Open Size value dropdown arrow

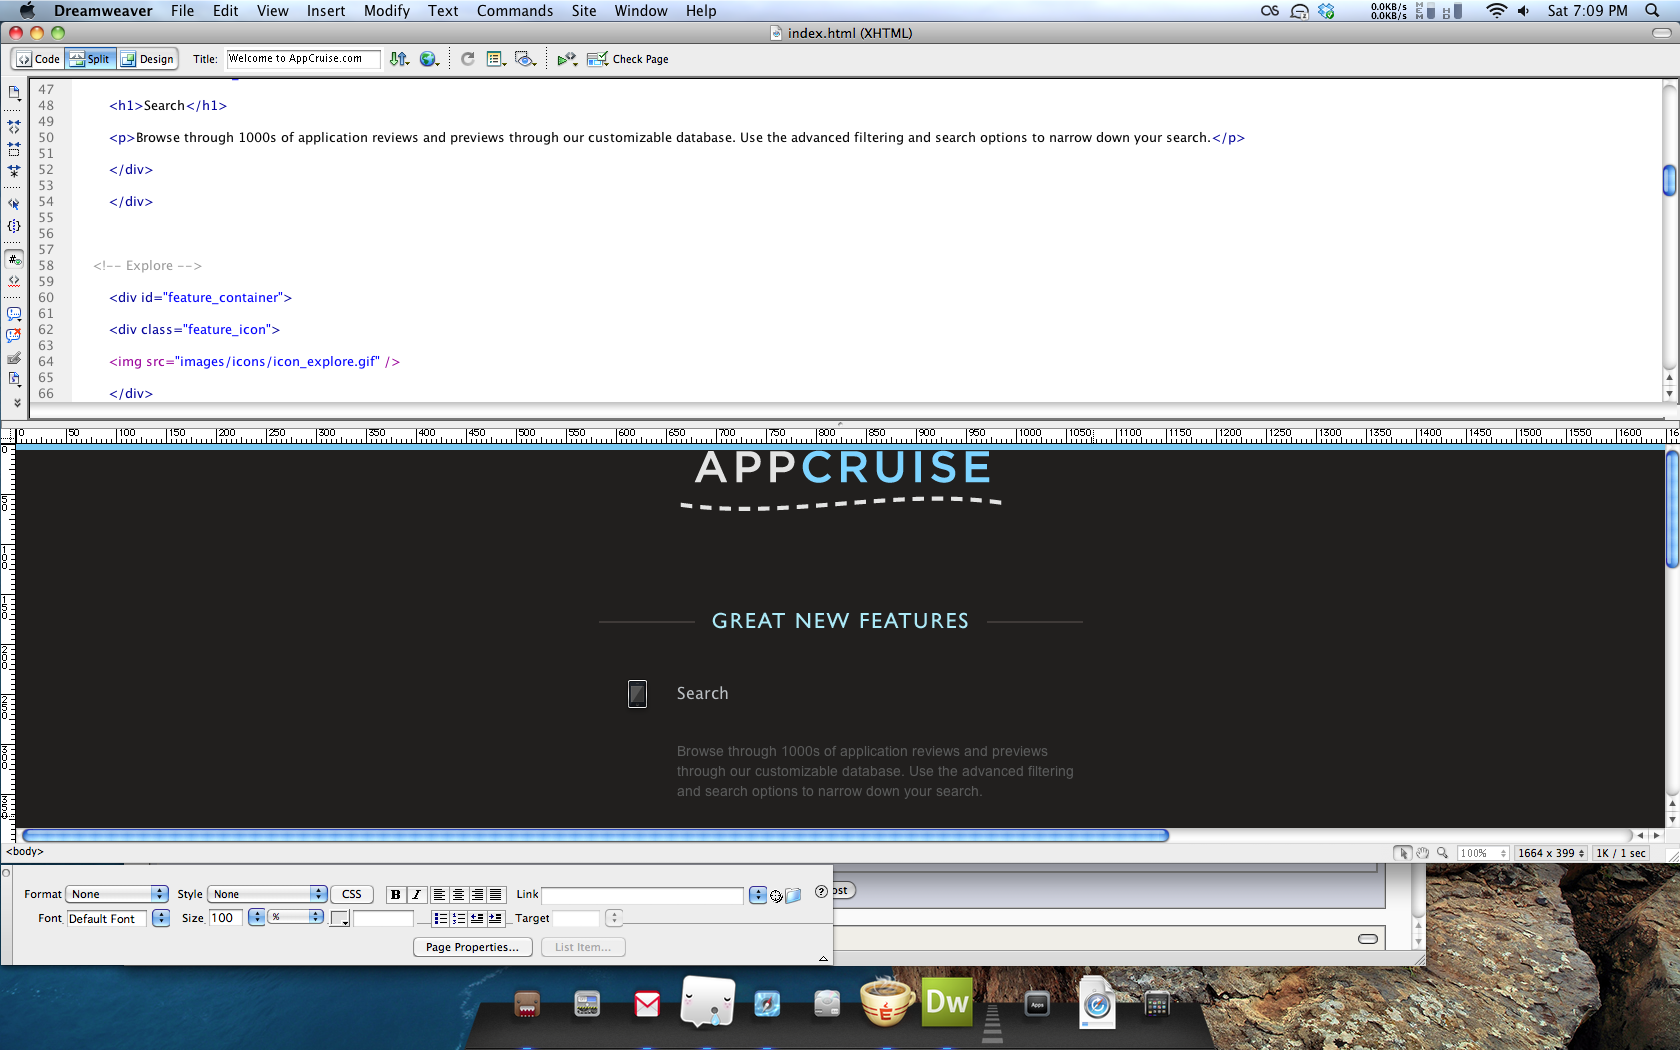256,918
